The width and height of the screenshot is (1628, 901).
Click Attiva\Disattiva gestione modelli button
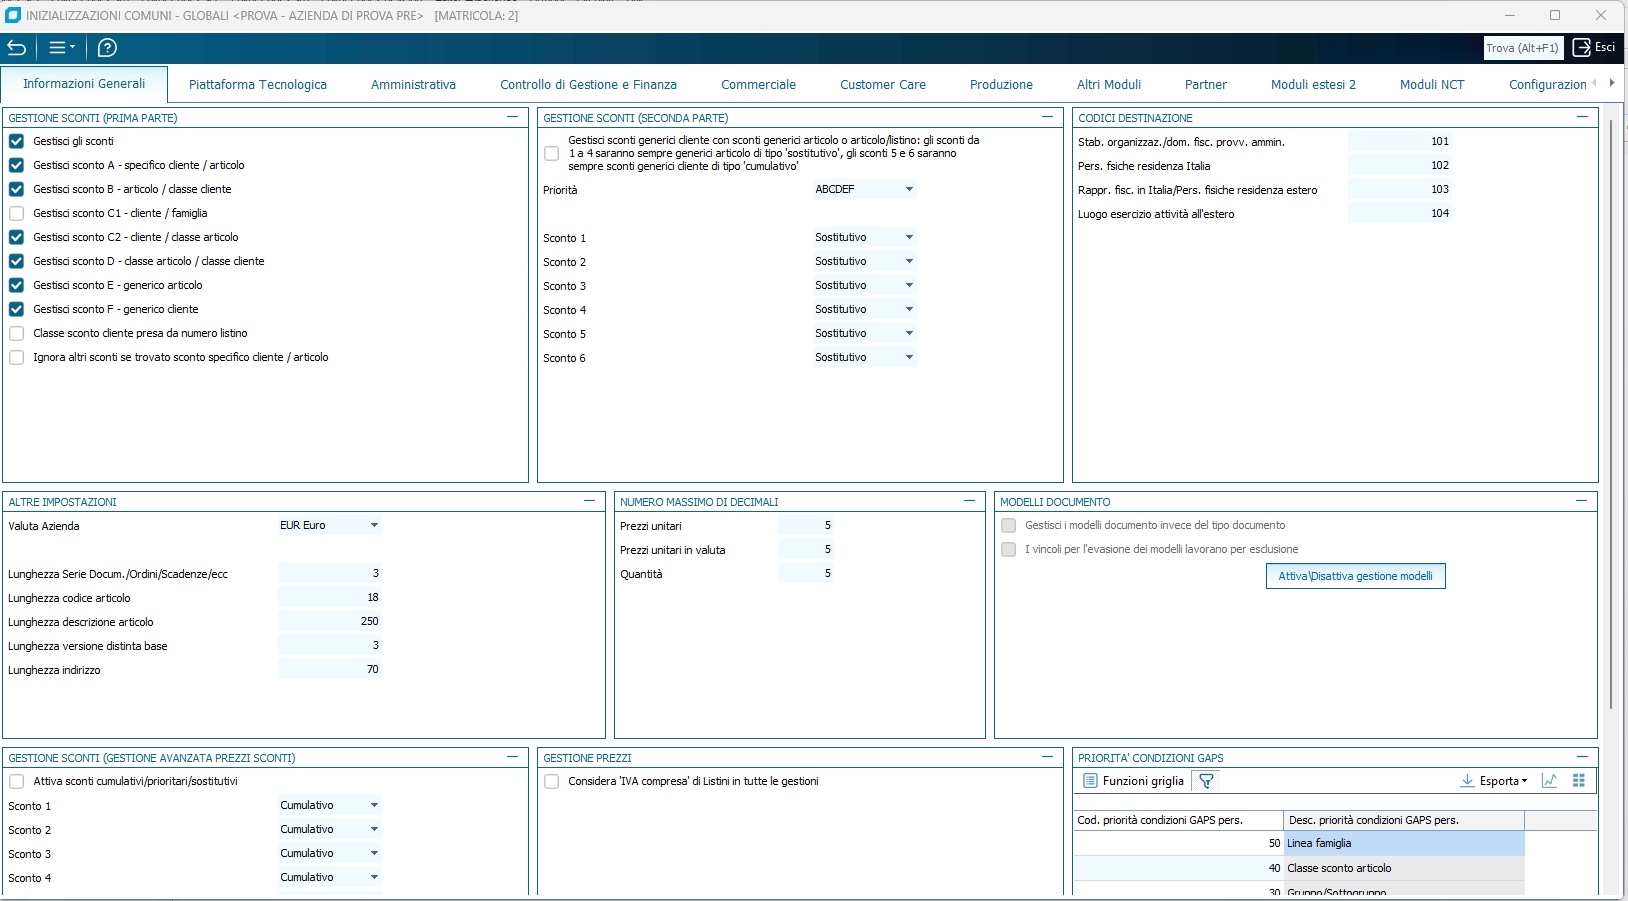tap(1355, 576)
